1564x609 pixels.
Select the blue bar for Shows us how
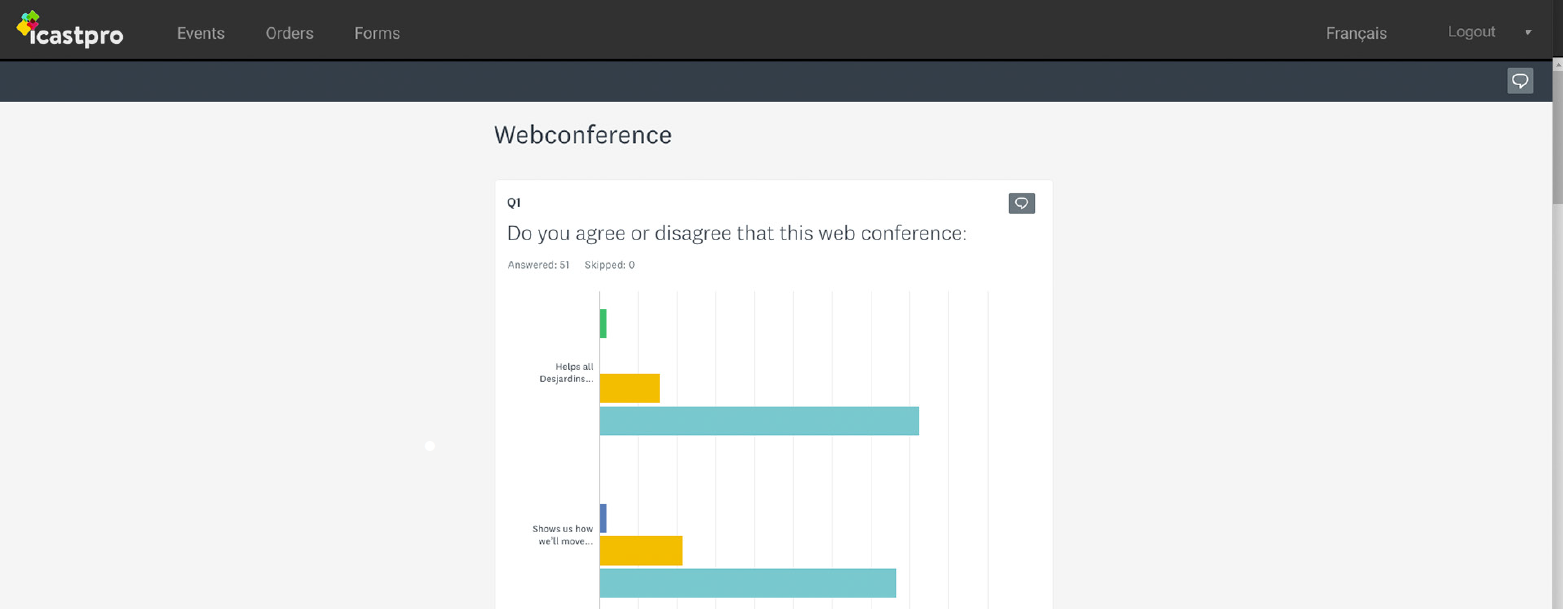point(603,518)
